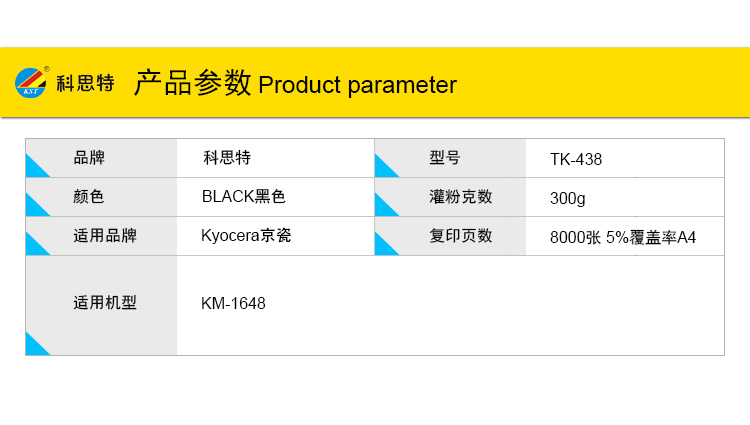Click the 复印页数 label cell
Image resolution: width=750 pixels, height=425 pixels.
click(x=461, y=237)
